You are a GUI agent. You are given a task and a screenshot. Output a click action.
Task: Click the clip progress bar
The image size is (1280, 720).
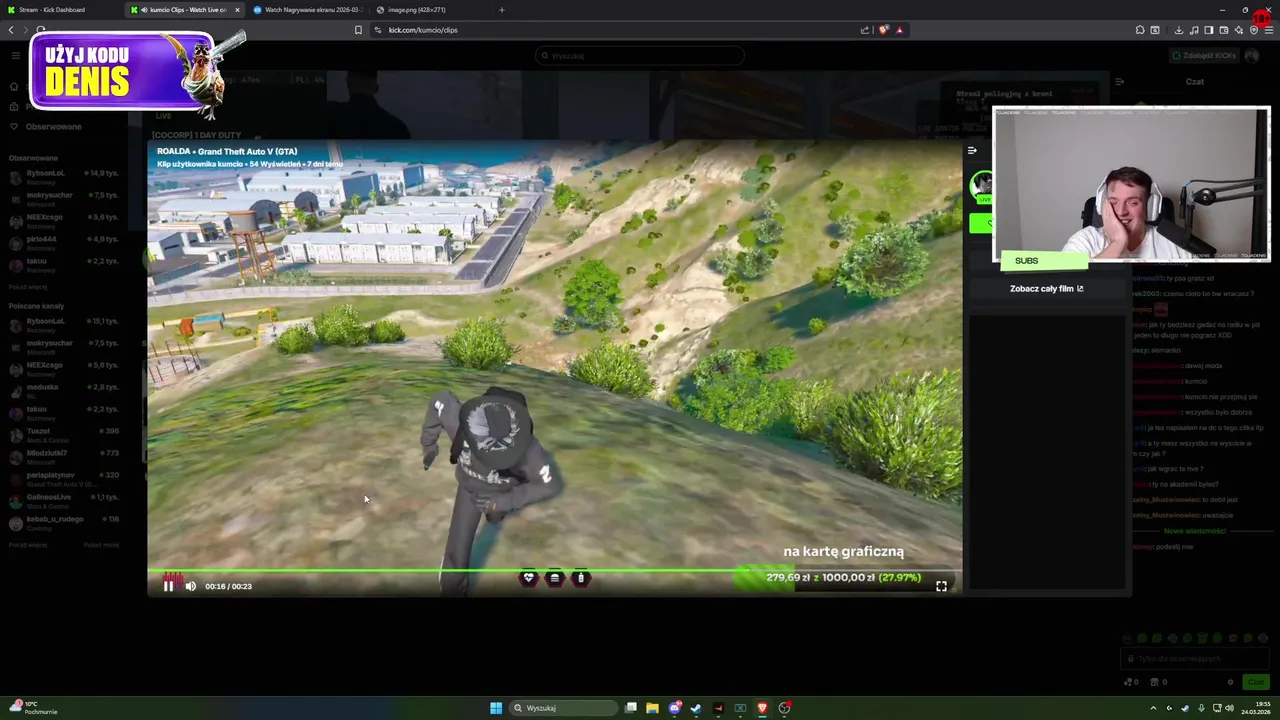[555, 571]
